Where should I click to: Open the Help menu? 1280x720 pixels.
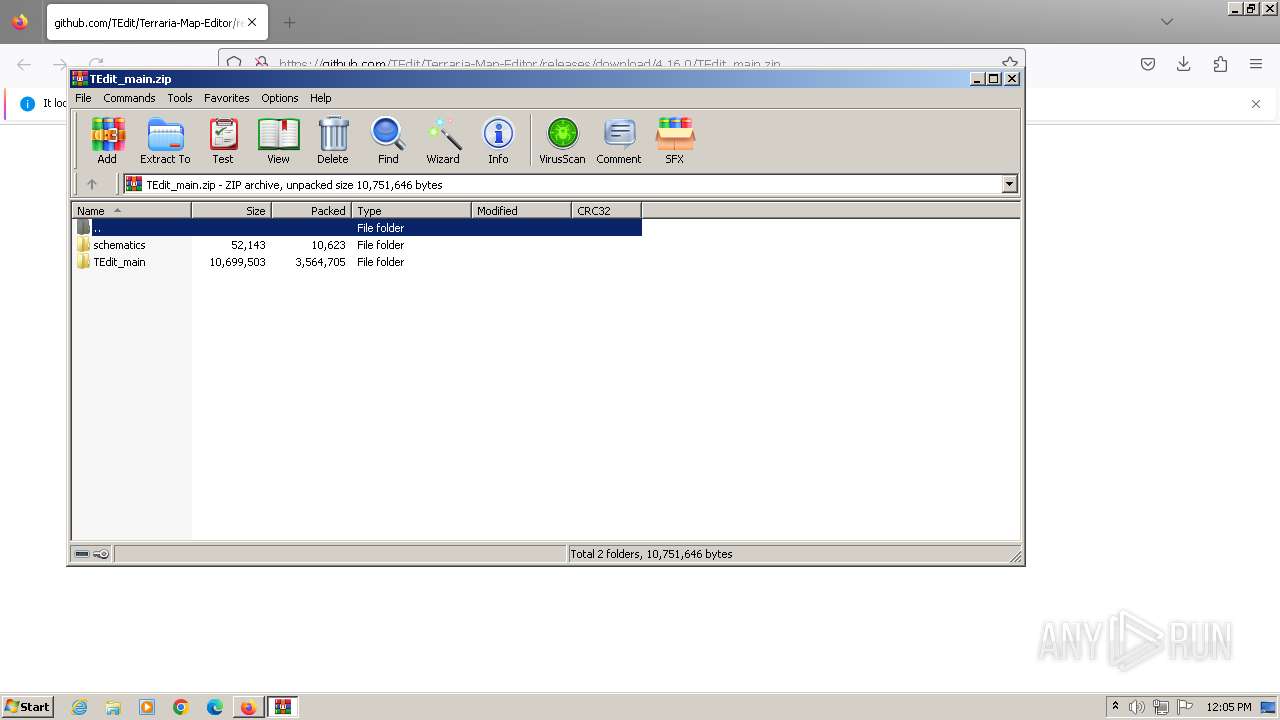321,98
